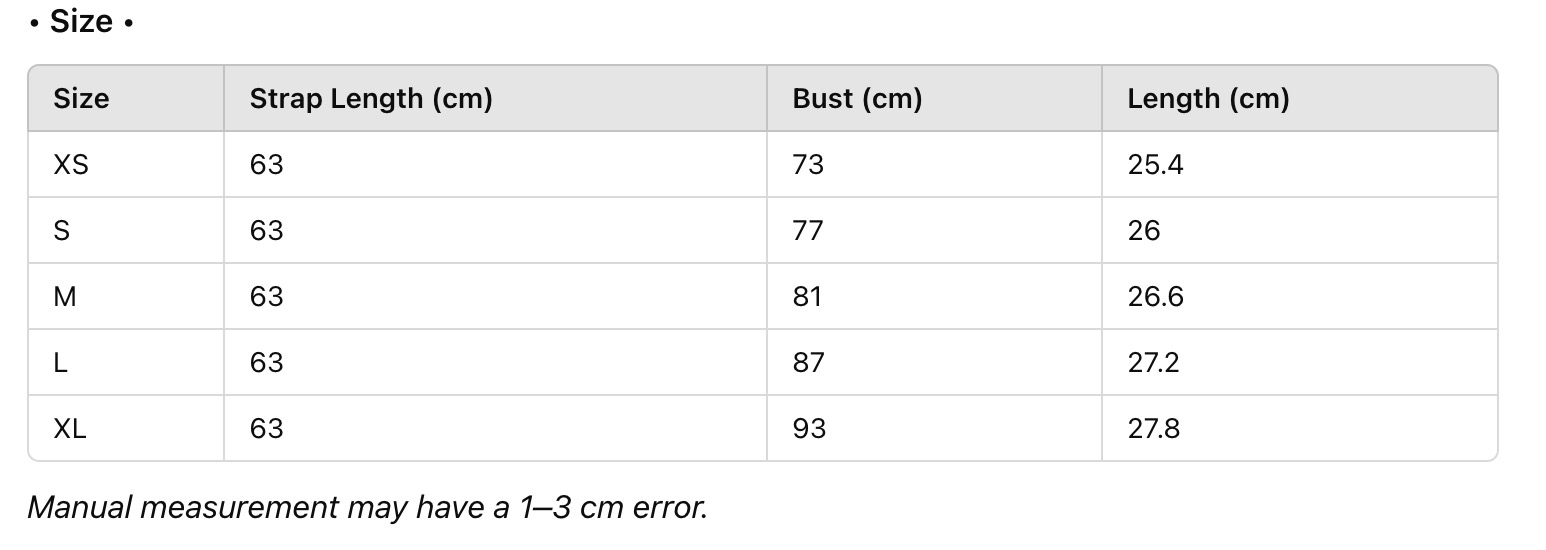
Task: Select the S size row label
Action: click(x=62, y=231)
